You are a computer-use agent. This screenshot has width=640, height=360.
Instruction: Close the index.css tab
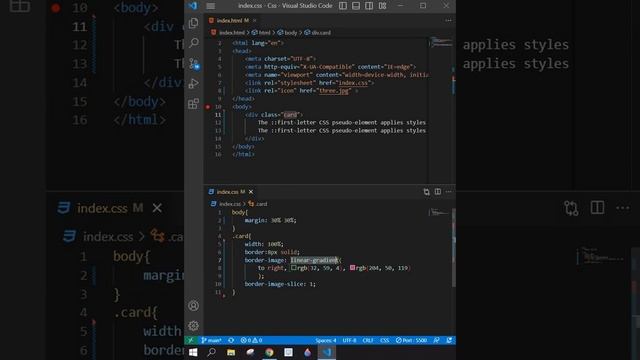click(x=251, y=192)
